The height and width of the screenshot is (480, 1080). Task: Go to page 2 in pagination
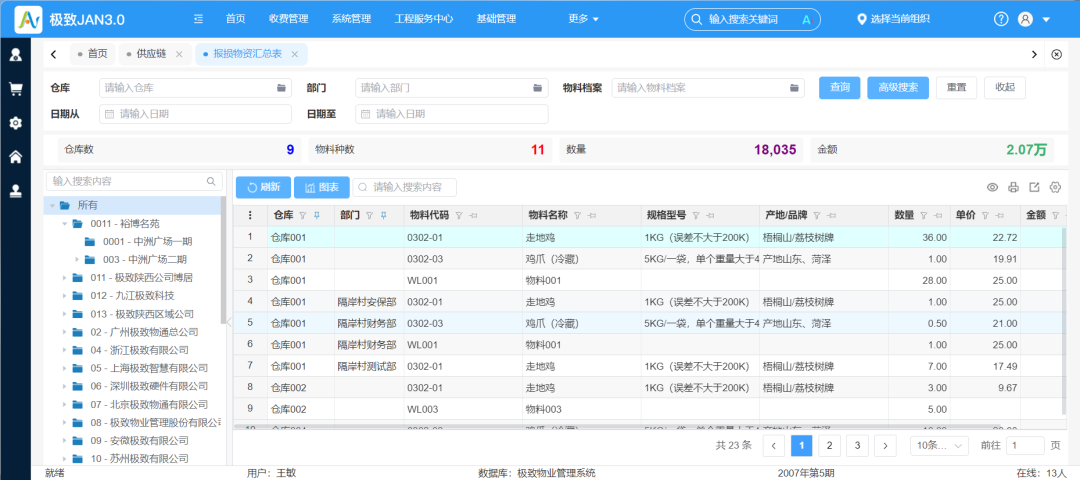(x=829, y=446)
